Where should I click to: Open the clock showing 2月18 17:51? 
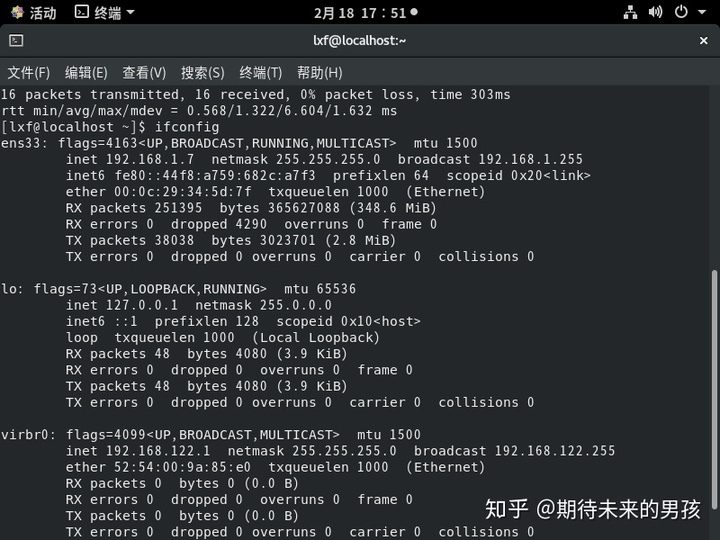coord(366,13)
